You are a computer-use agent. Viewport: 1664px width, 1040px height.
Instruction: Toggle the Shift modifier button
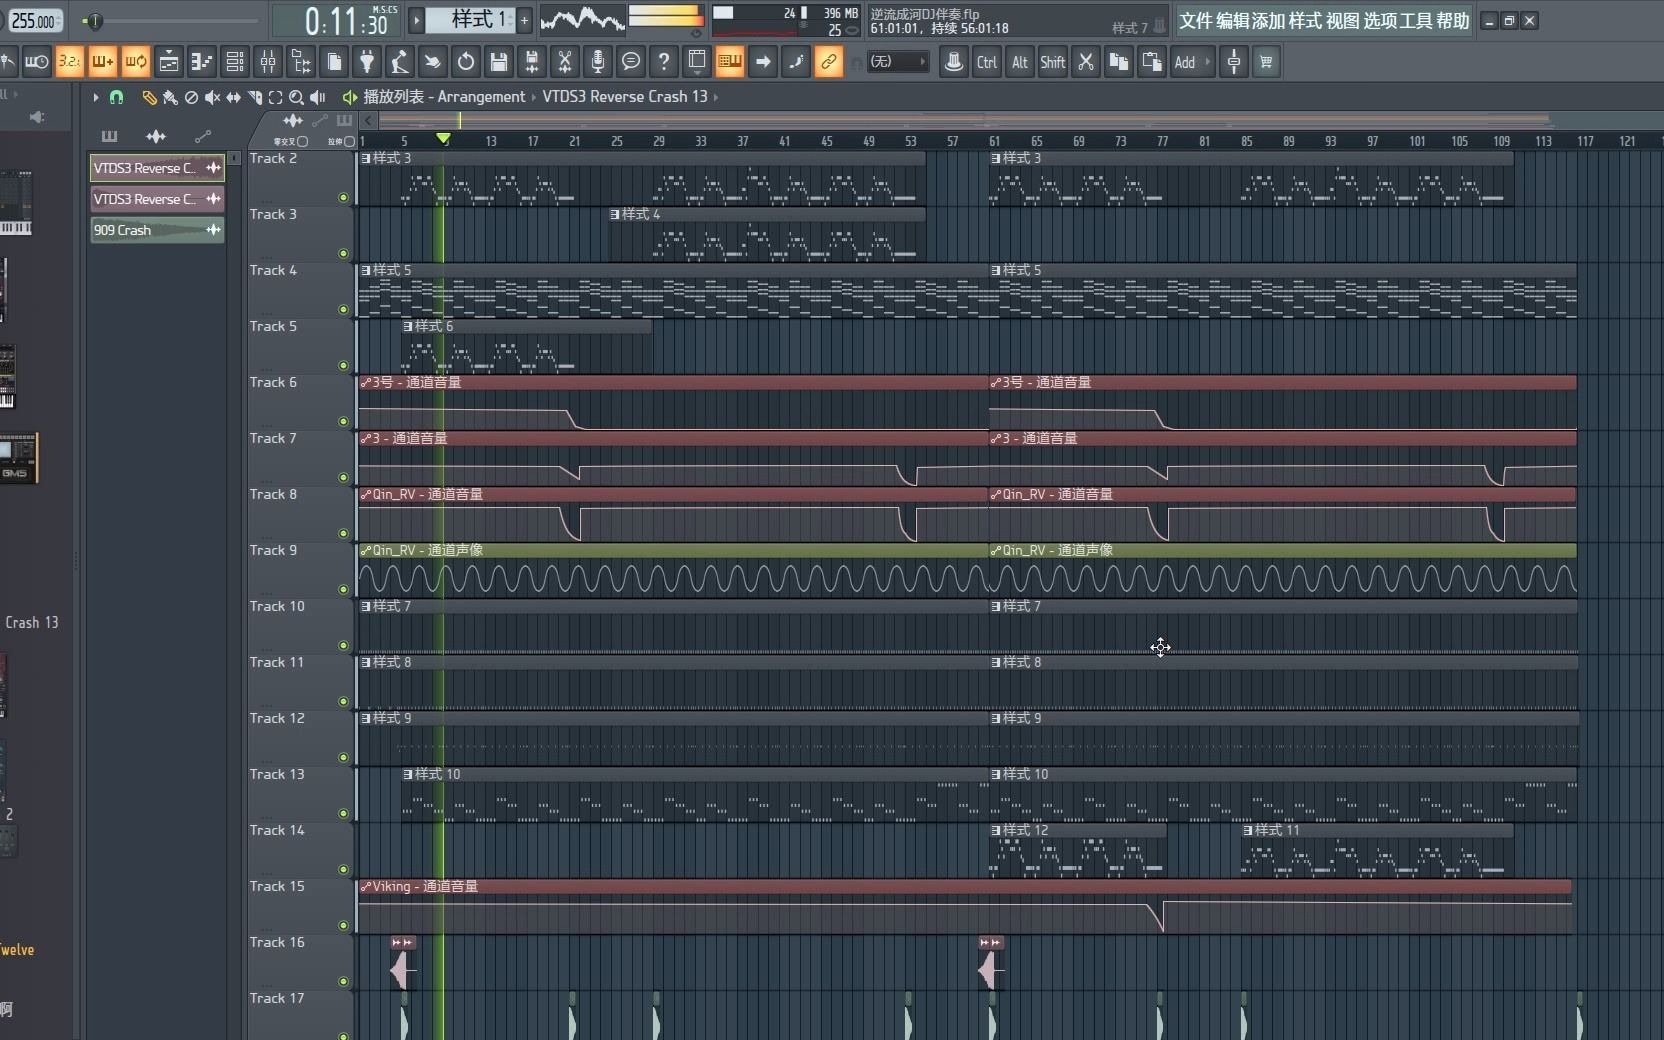coord(1052,62)
